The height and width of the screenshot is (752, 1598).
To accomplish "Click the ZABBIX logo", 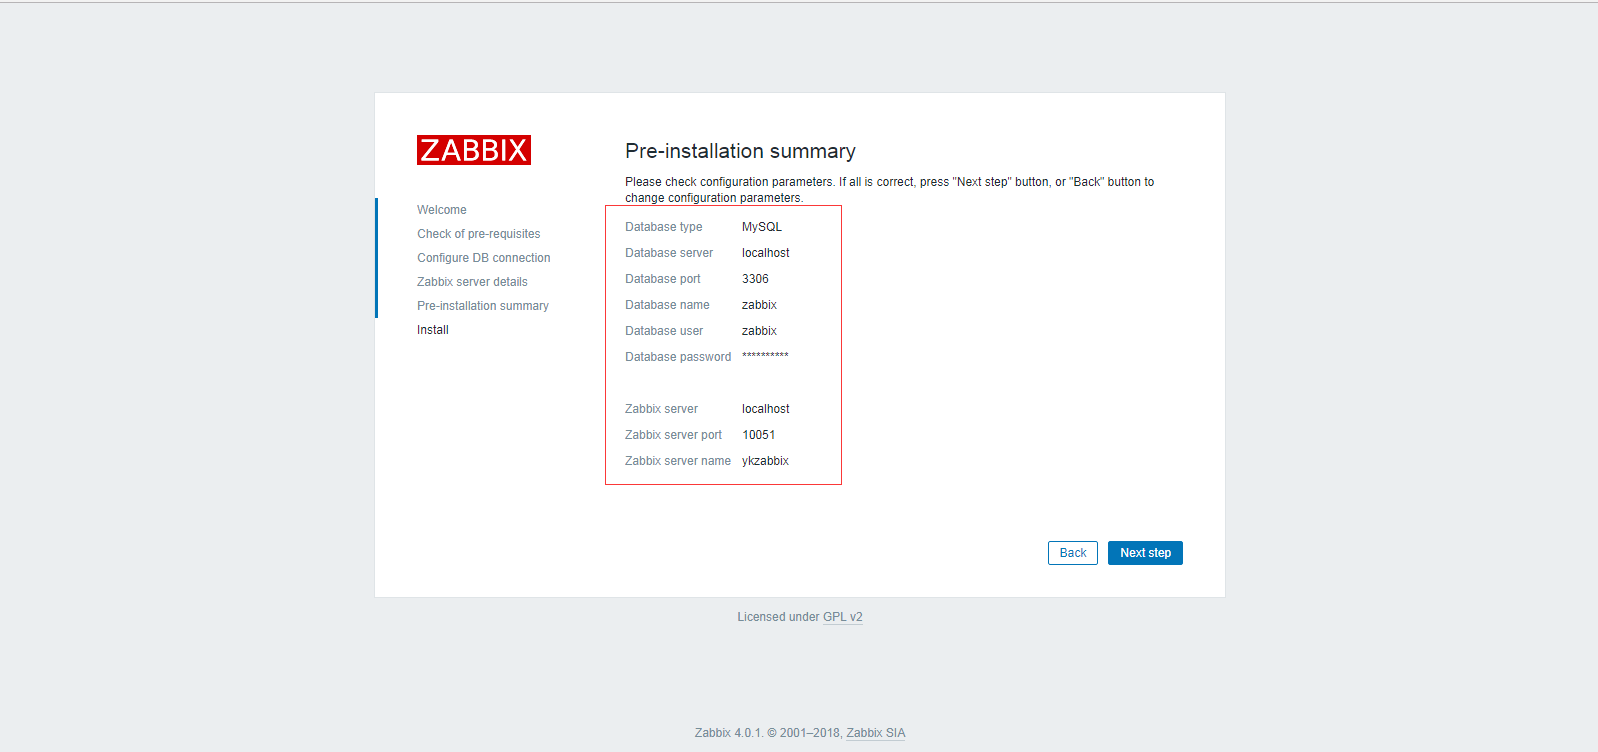I will point(473,150).
